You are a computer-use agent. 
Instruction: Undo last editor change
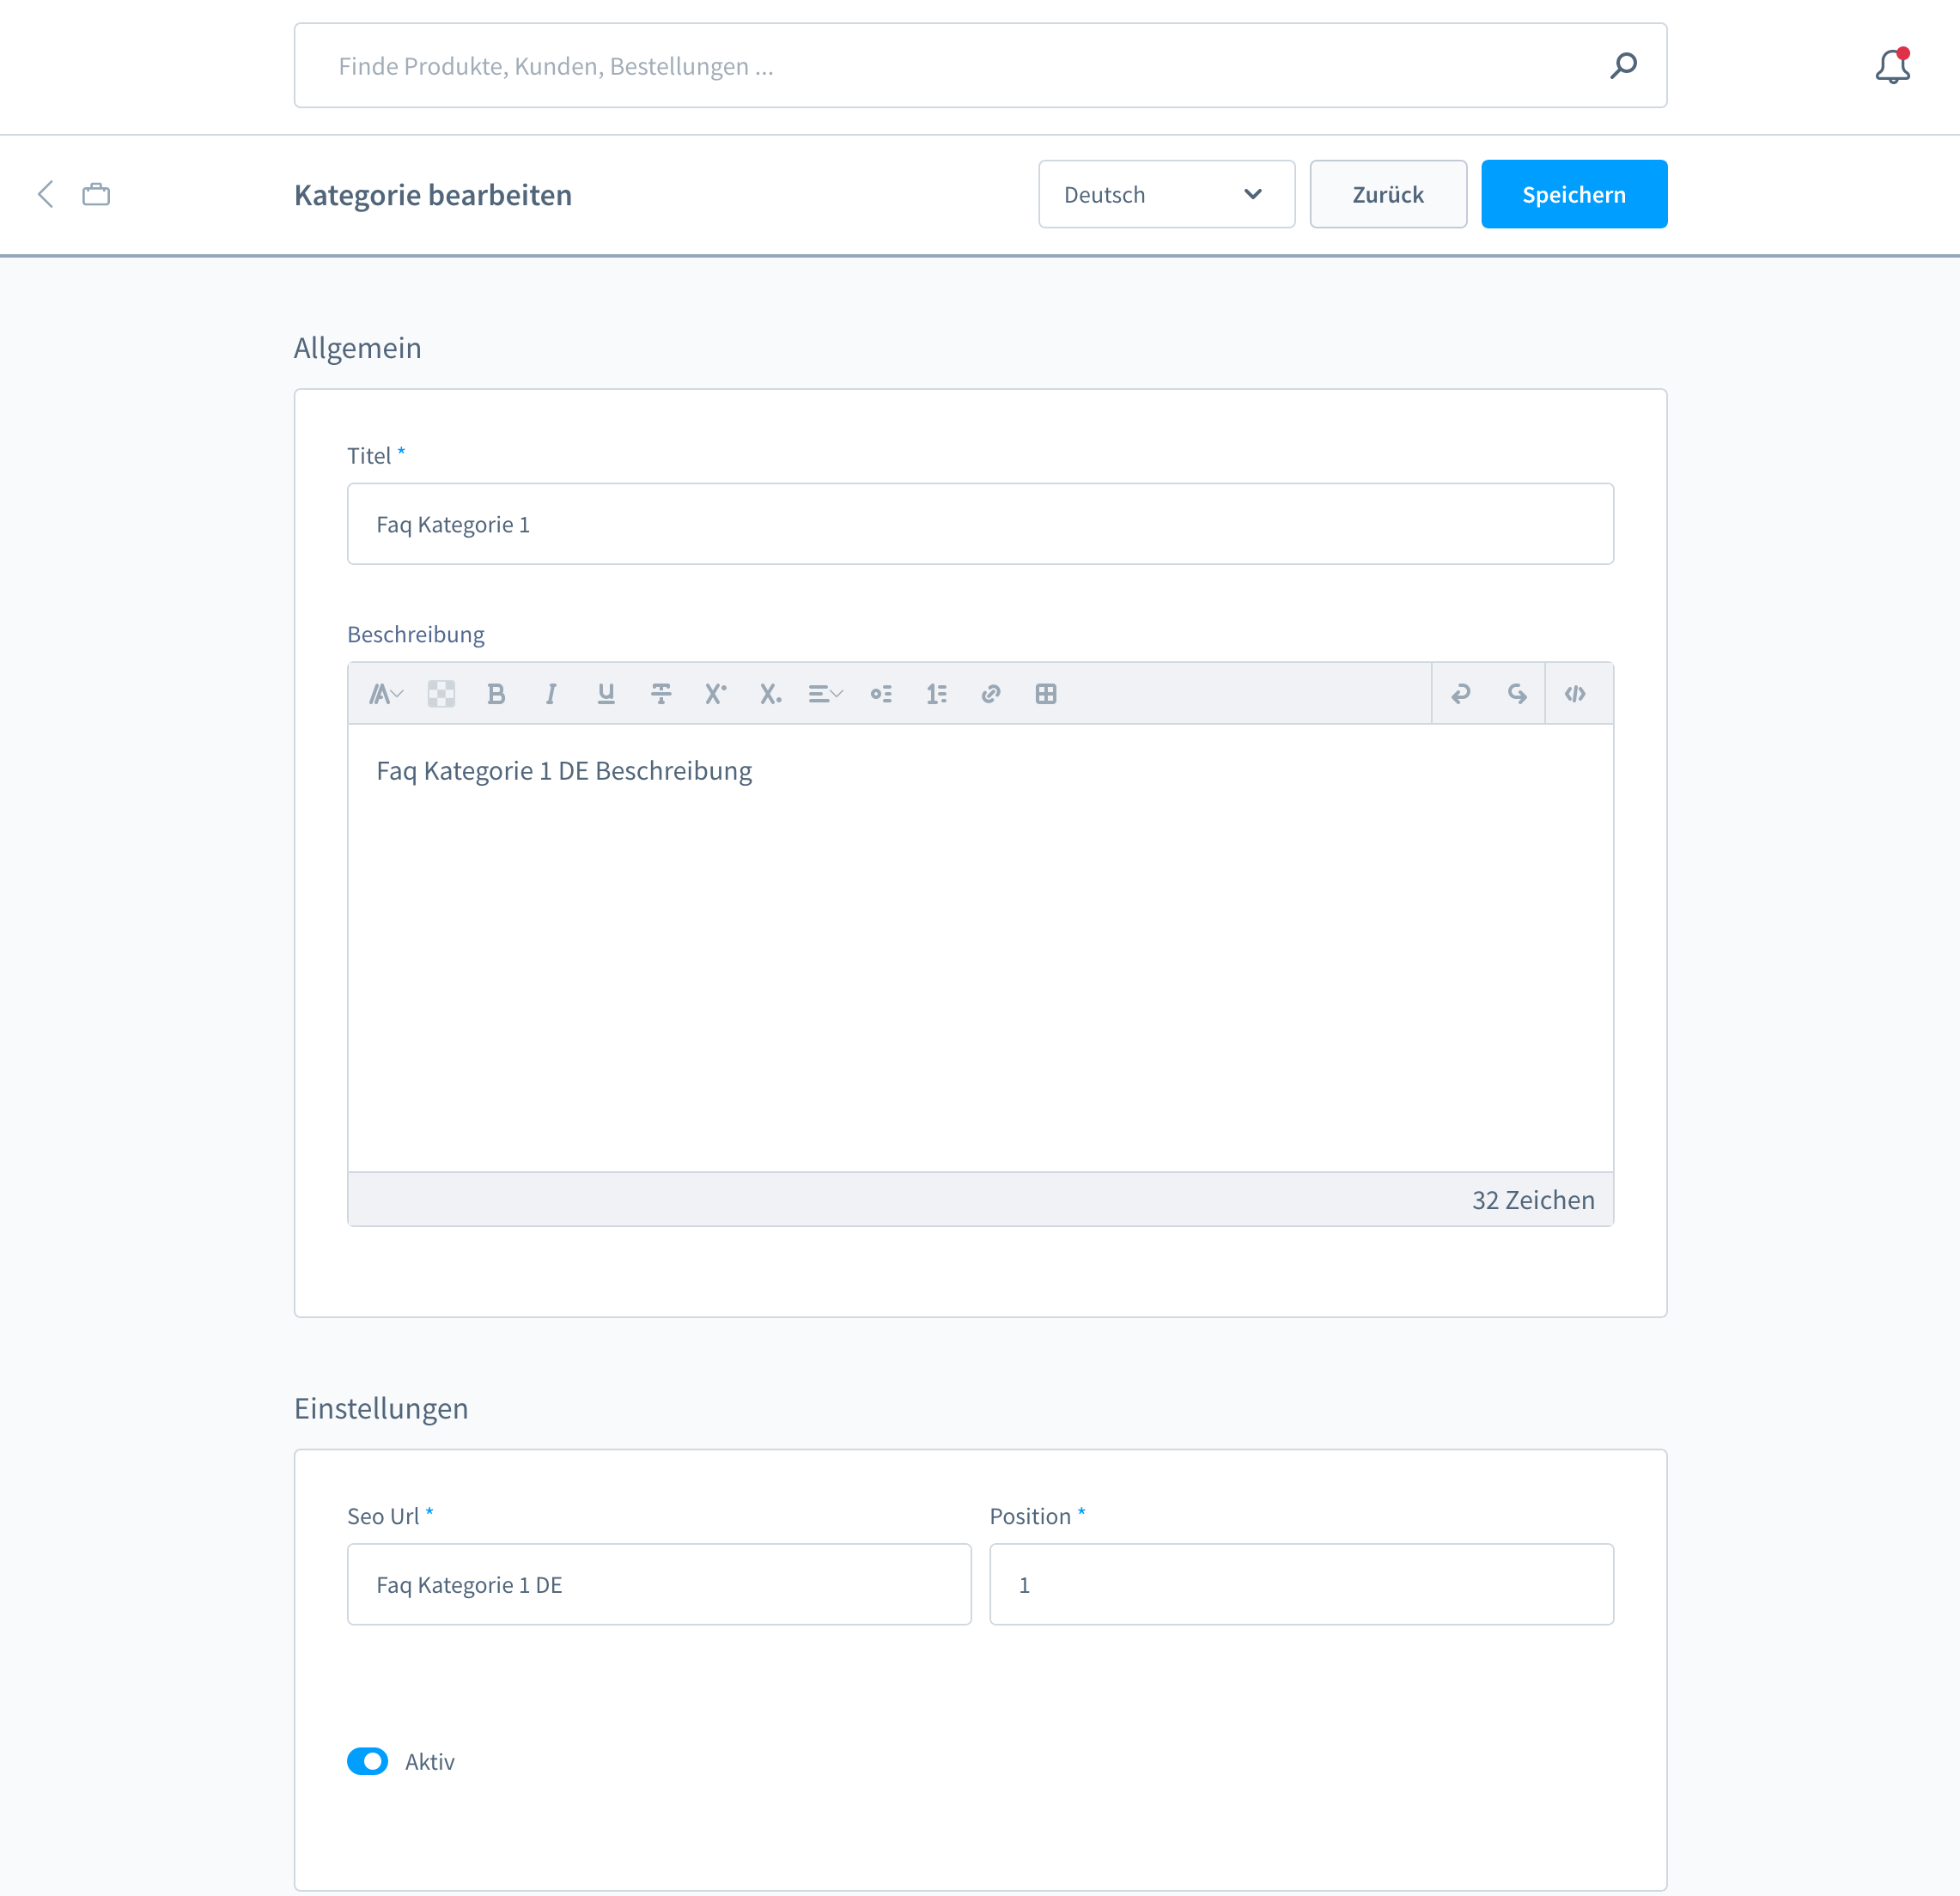(1461, 694)
